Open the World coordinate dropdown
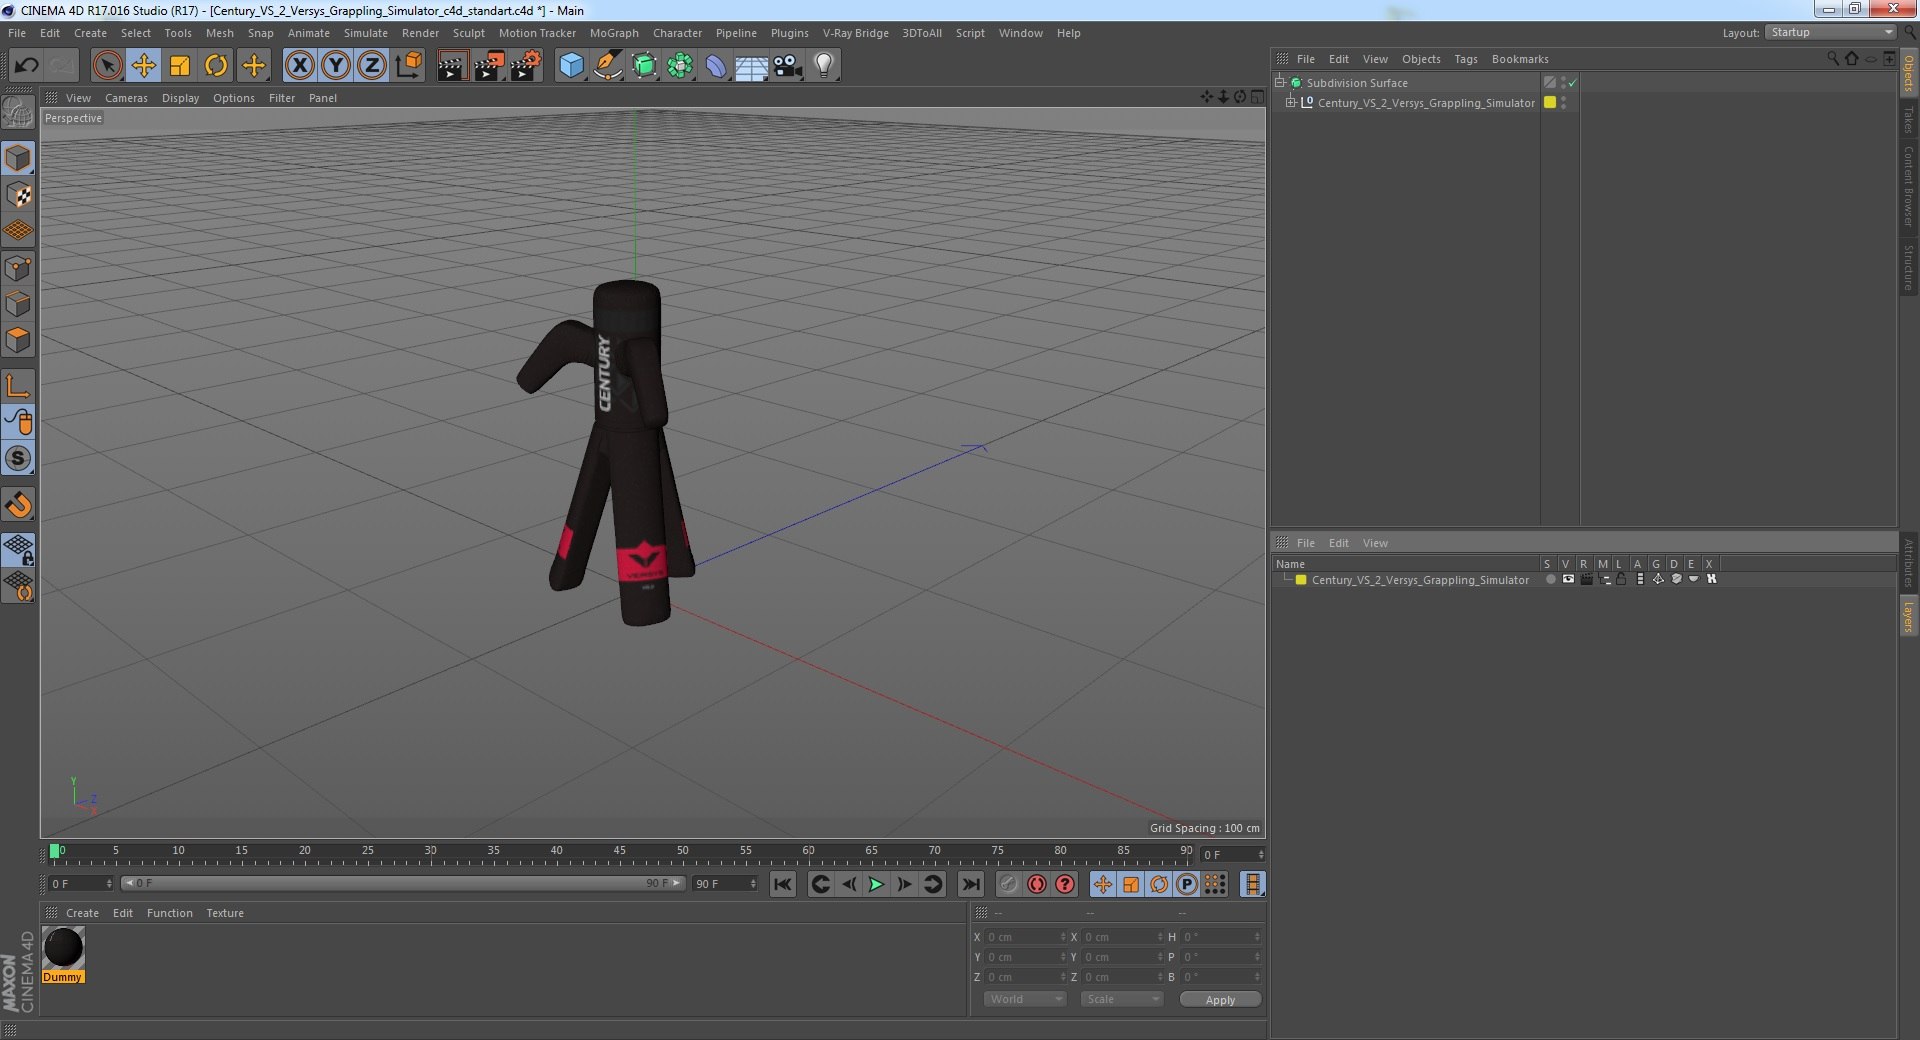Screen dimensions: 1920x1040 (x=1025, y=999)
